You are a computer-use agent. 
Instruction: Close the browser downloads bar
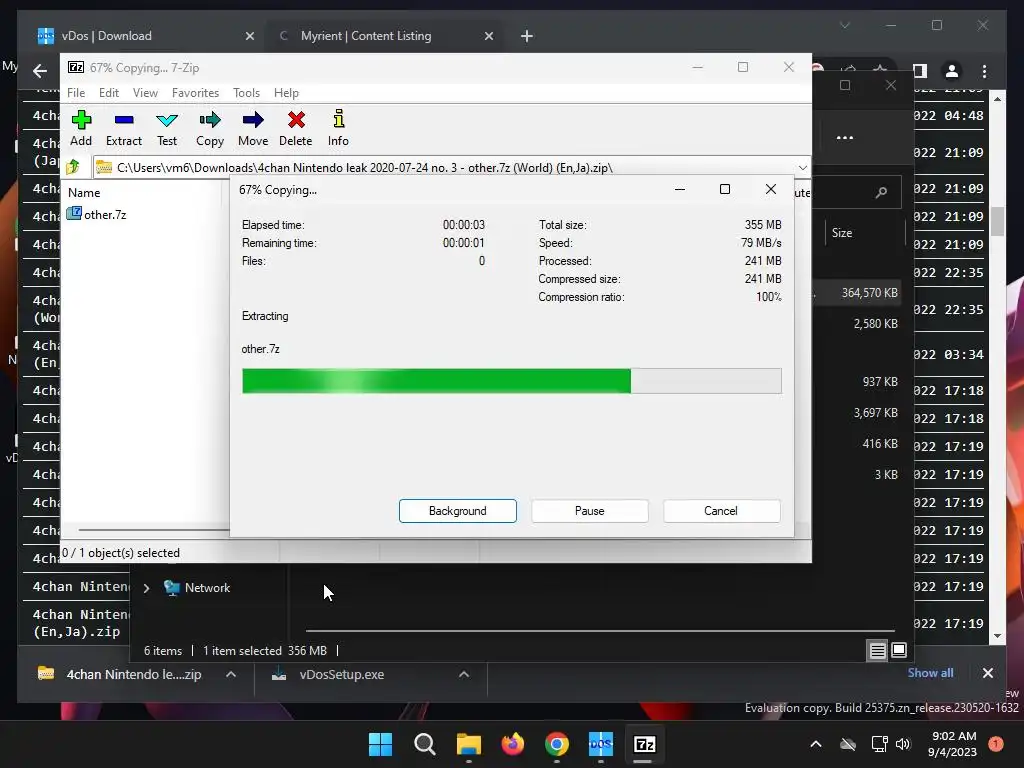point(987,673)
